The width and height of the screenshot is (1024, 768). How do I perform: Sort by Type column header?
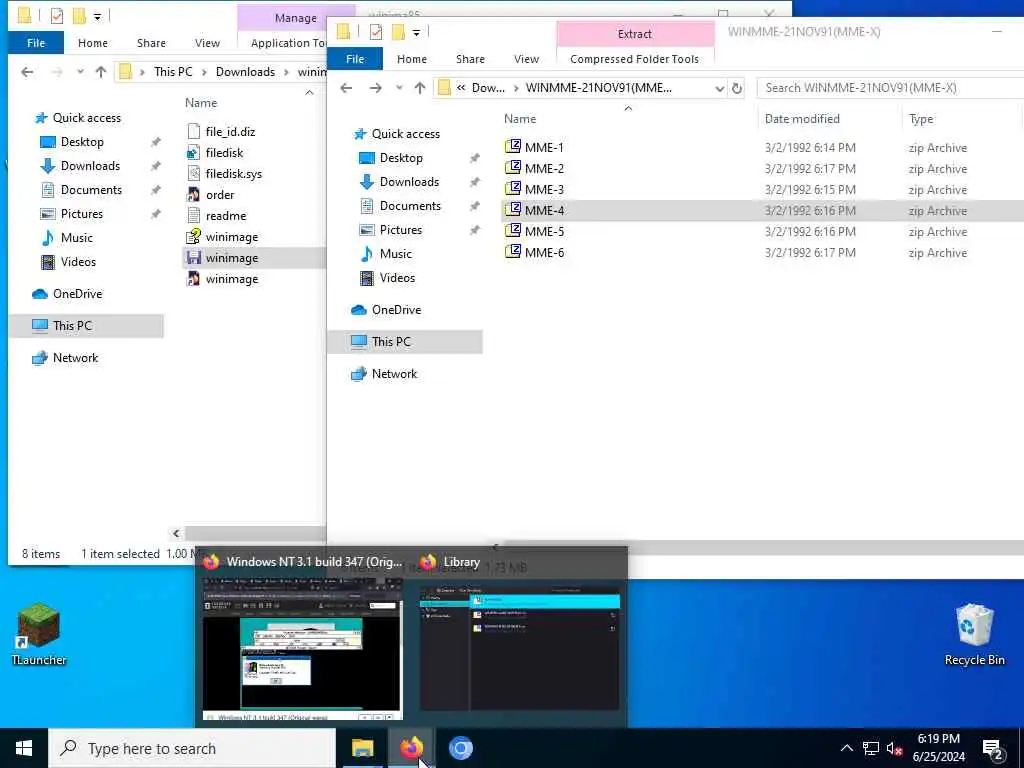921,119
